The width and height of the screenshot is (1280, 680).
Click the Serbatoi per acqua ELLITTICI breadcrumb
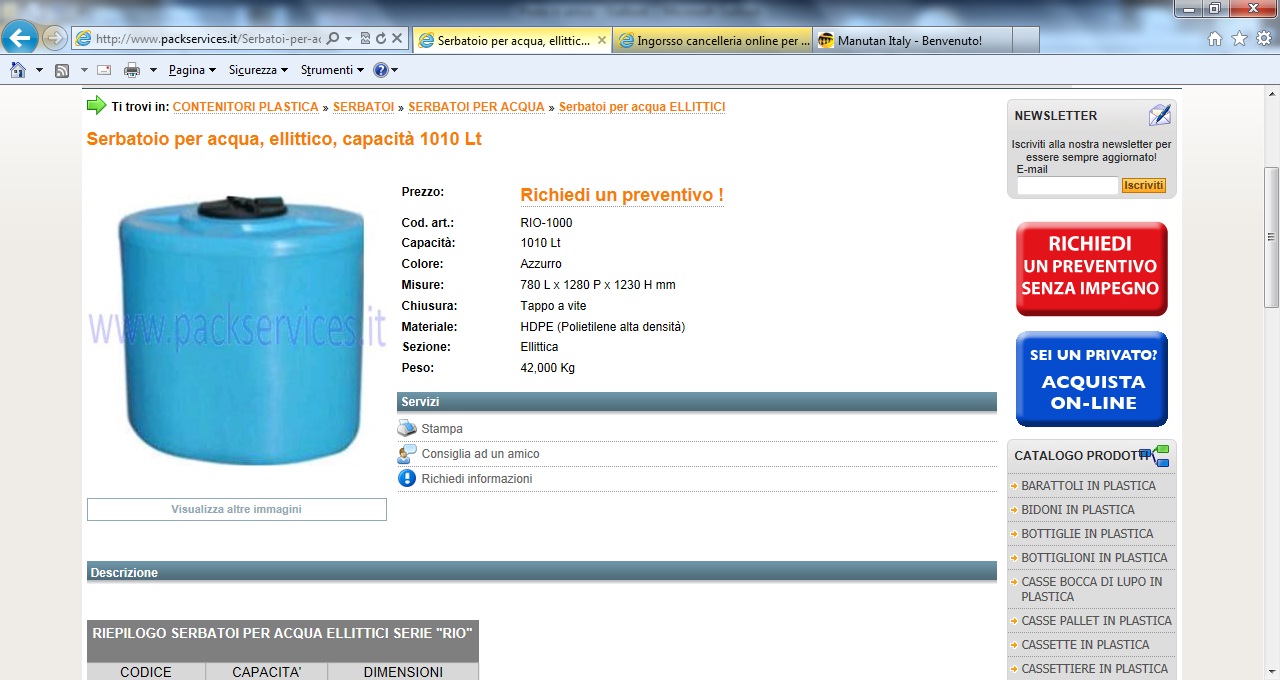pos(642,107)
